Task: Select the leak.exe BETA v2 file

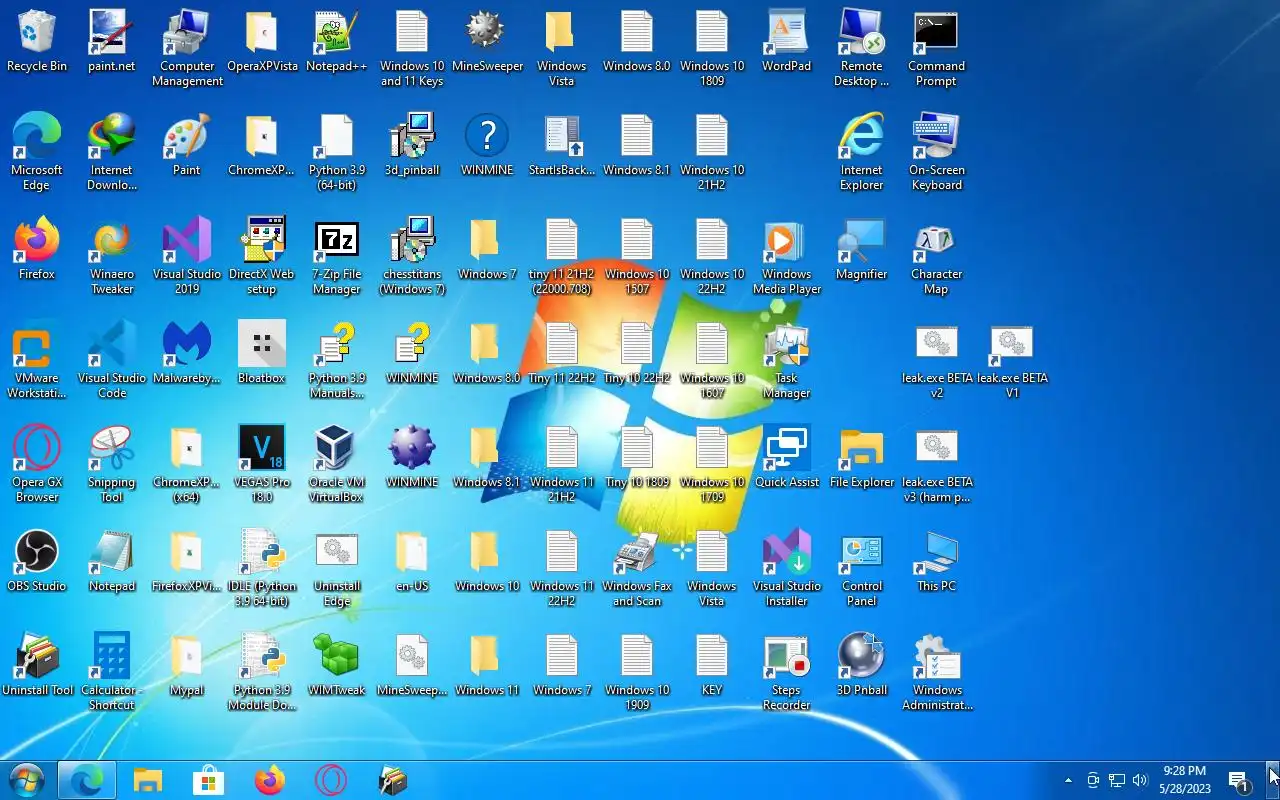Action: [x=937, y=361]
